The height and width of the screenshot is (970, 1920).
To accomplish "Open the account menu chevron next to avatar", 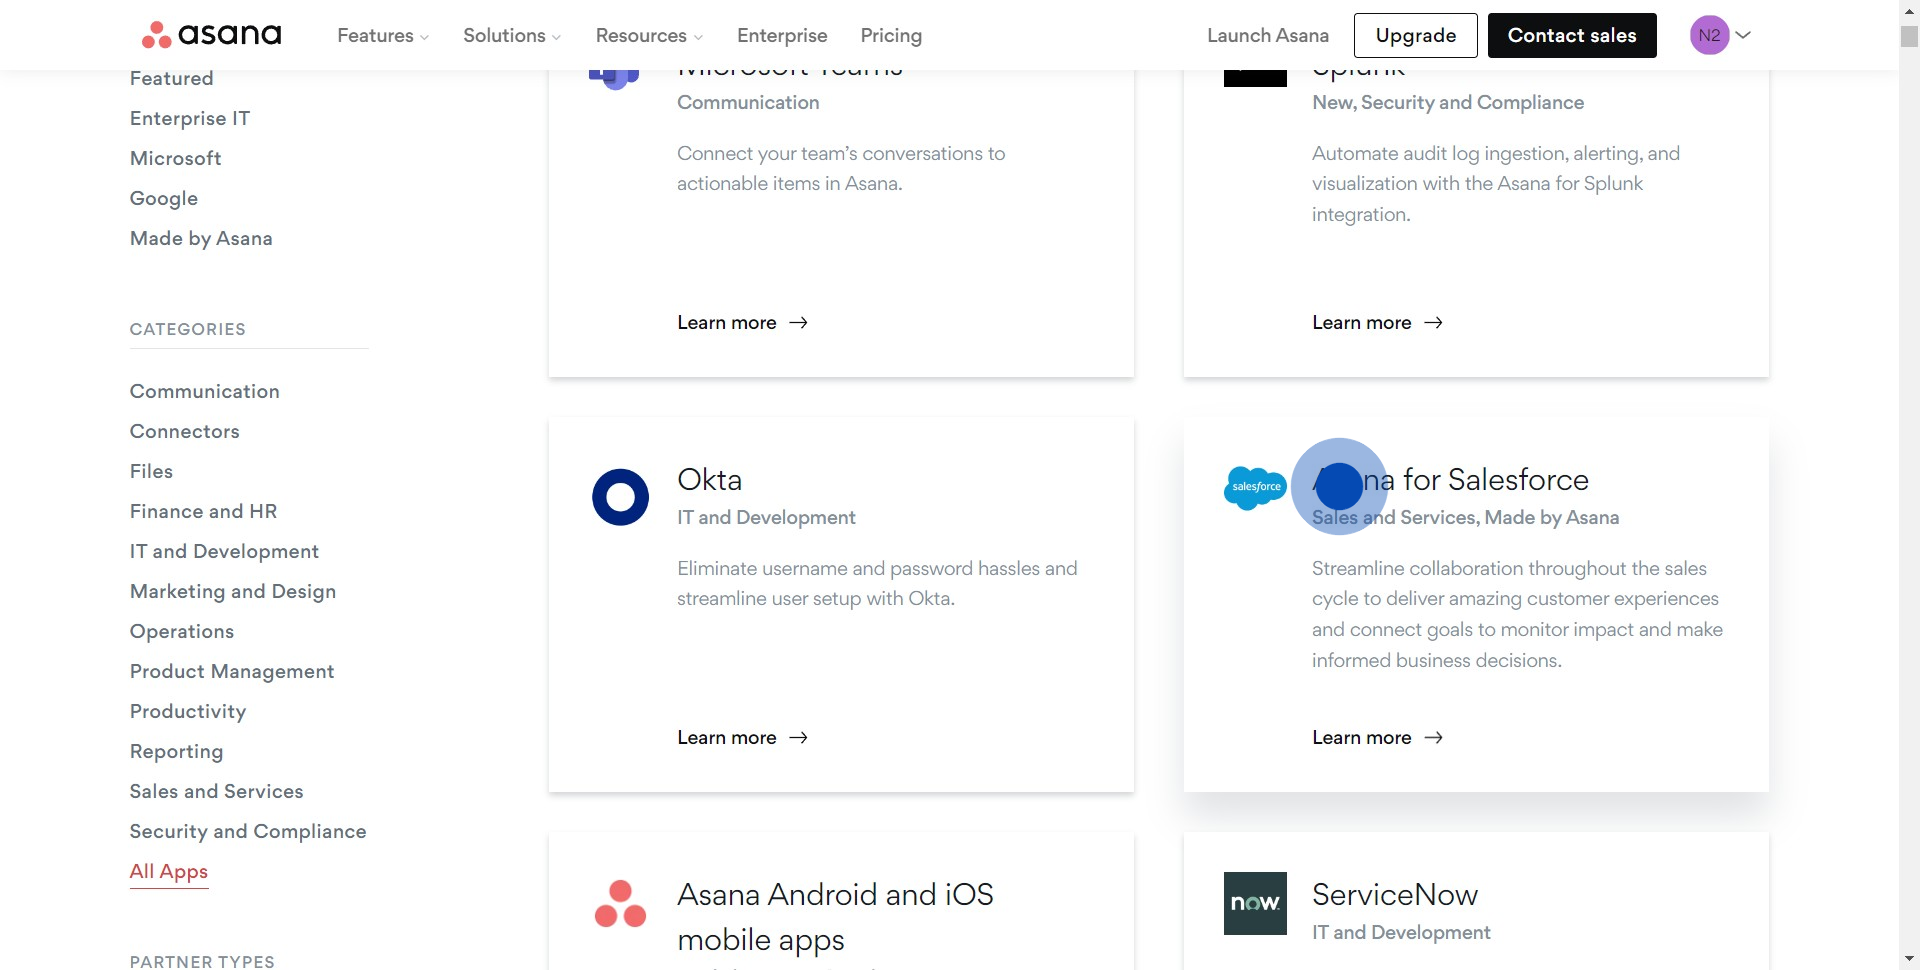I will [1743, 35].
